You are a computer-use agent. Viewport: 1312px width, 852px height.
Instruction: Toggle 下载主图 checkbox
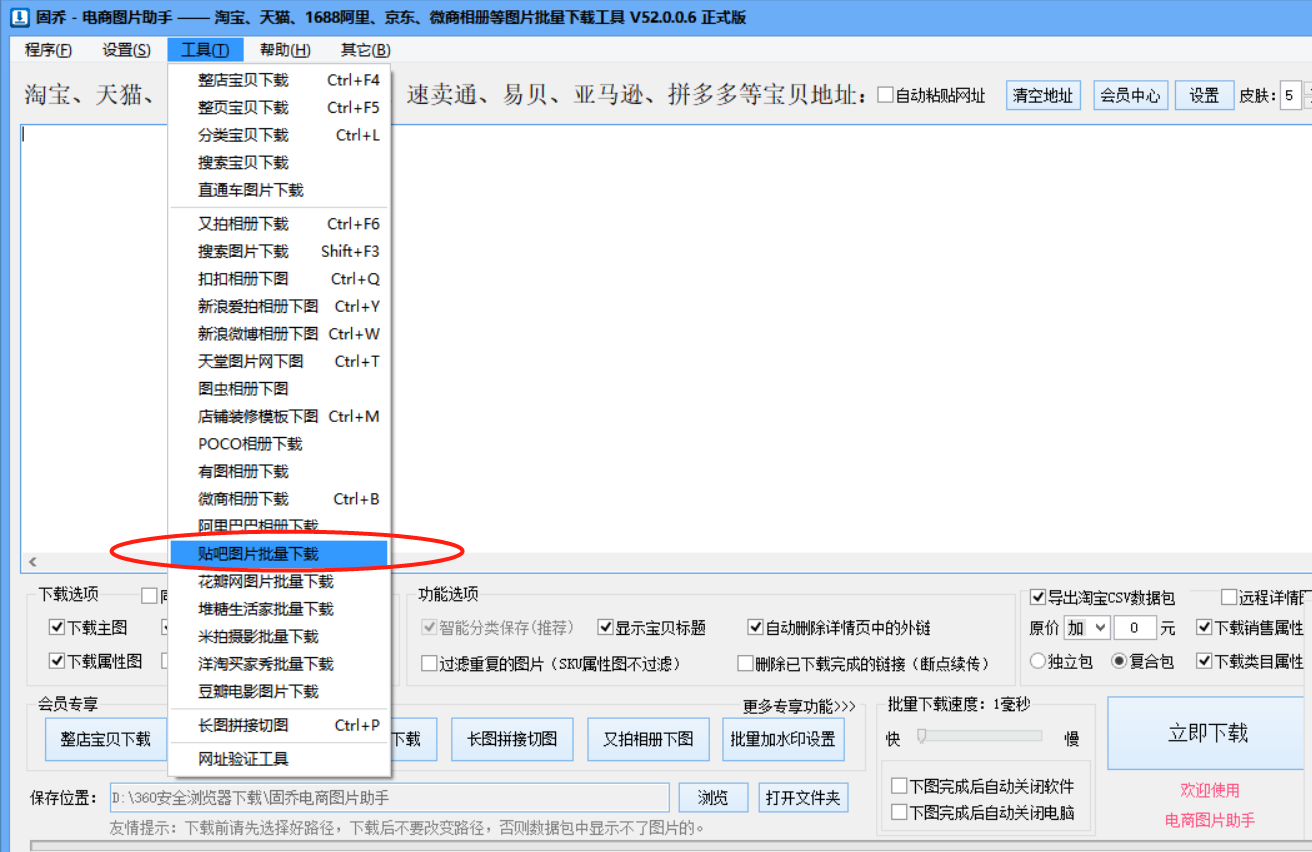click(57, 628)
